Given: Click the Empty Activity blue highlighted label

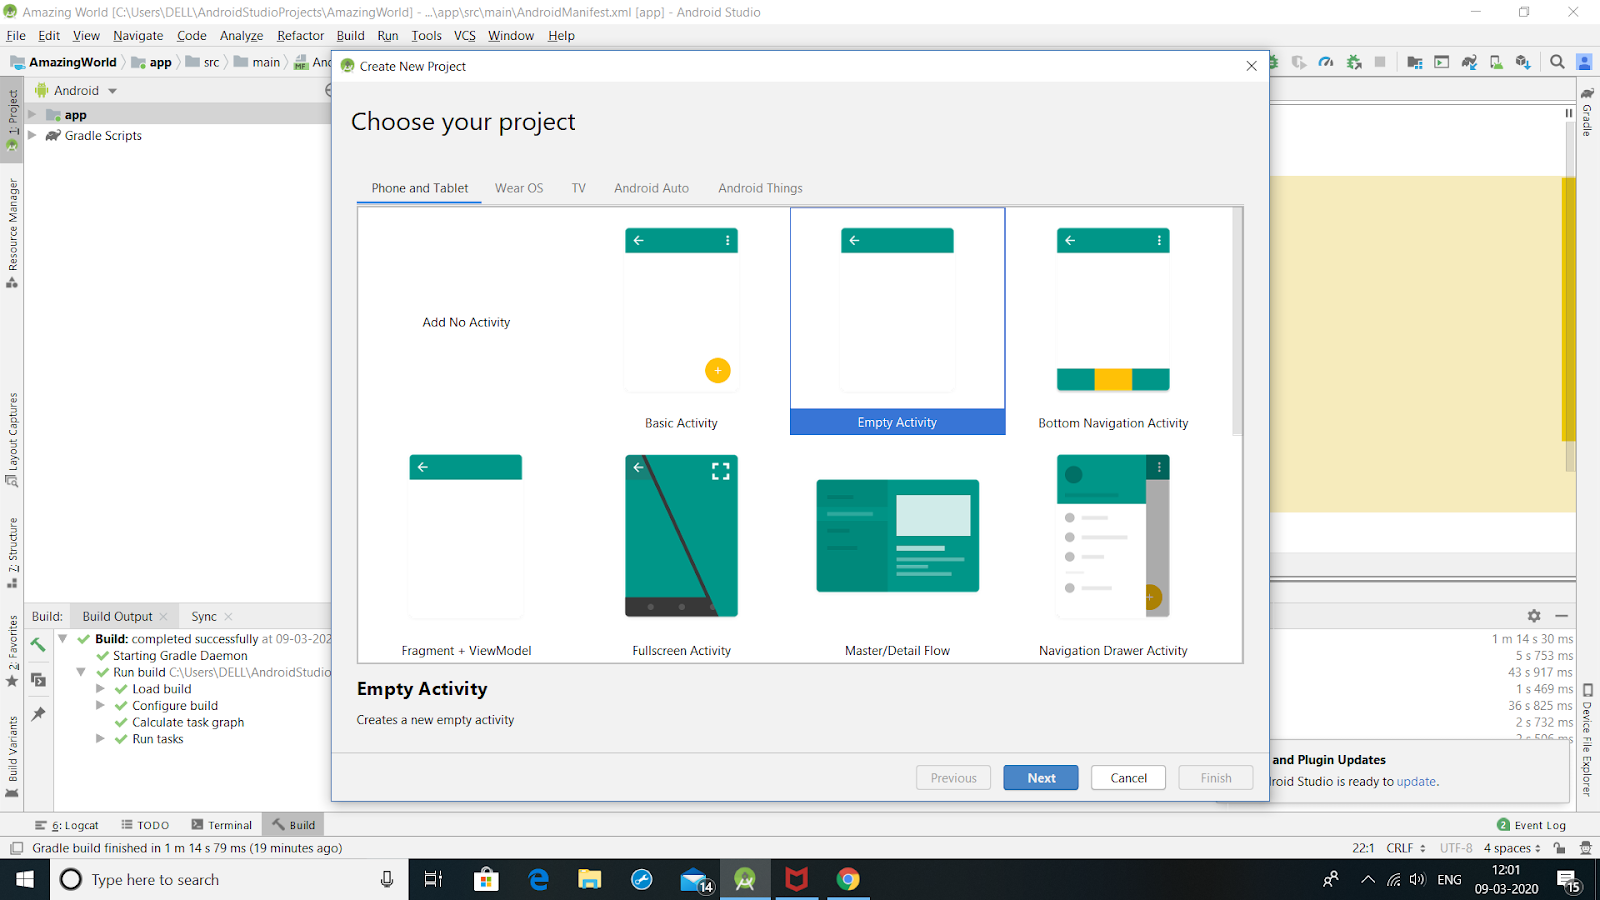Looking at the screenshot, I should (x=896, y=422).
